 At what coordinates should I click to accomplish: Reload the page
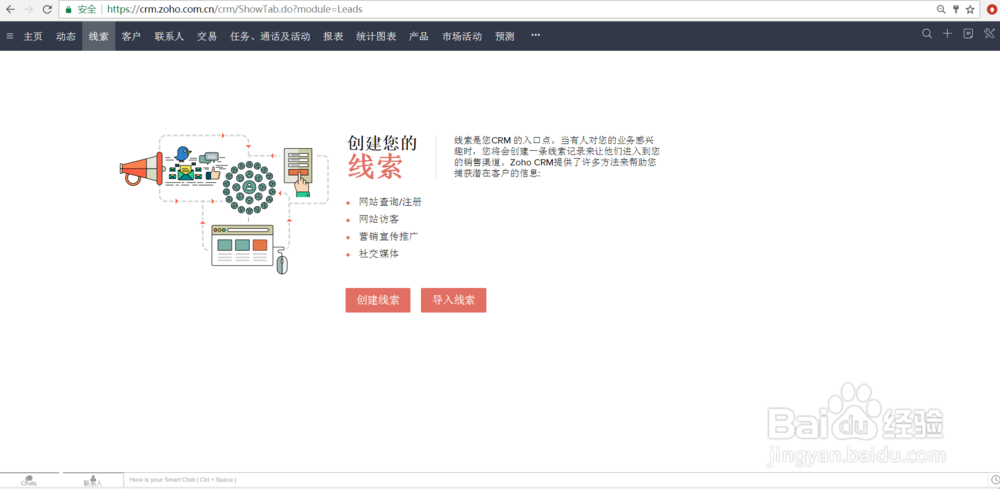pos(47,10)
